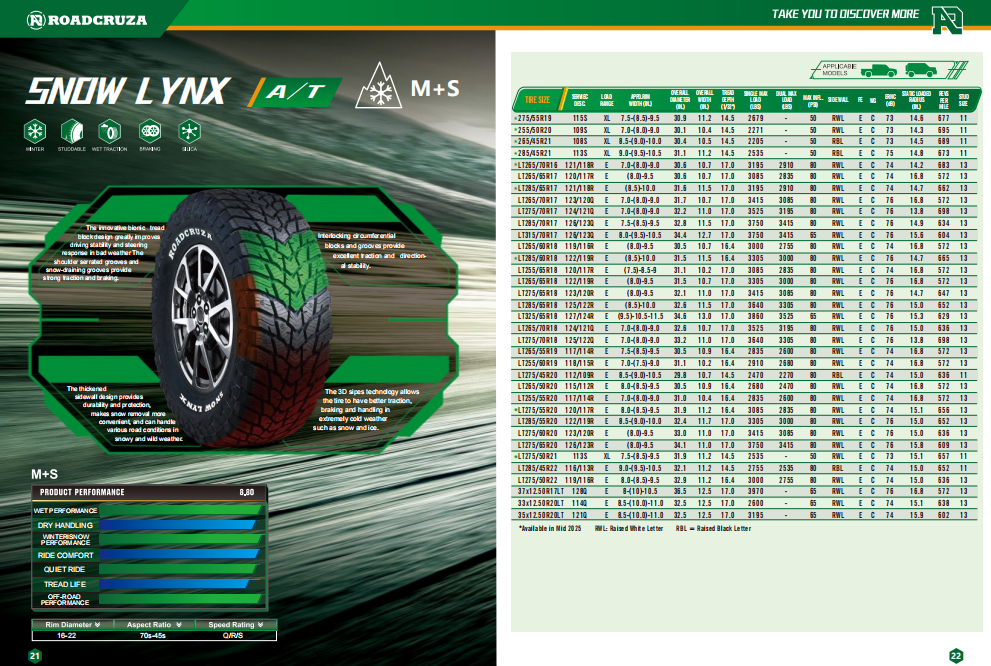Select the LT265/70R16 tire size row
Image resolution: width=991 pixels, height=666 pixels.
coord(745,165)
